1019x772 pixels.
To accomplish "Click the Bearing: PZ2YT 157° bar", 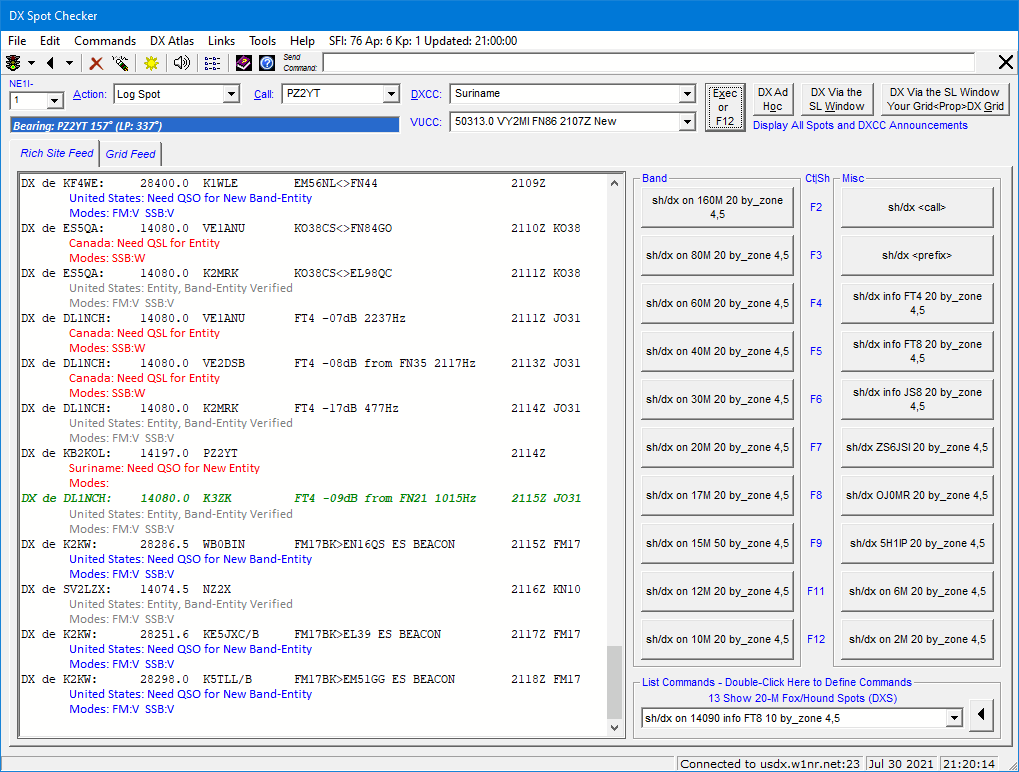I will point(205,125).
